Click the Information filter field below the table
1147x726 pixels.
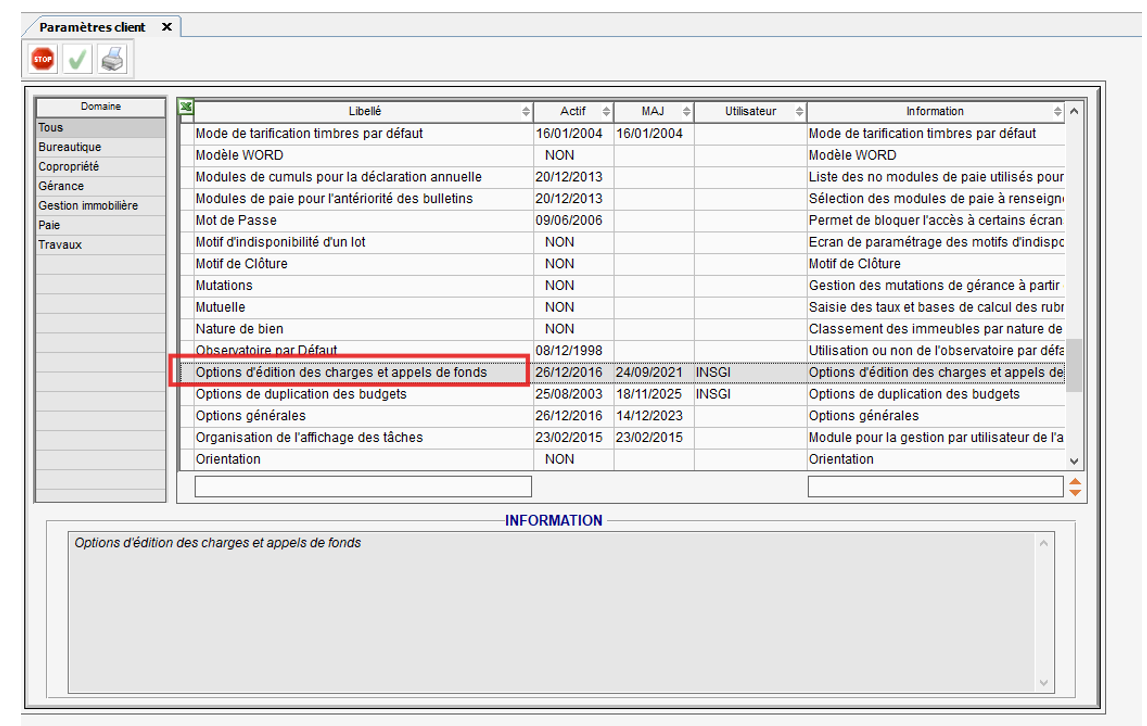tap(935, 487)
